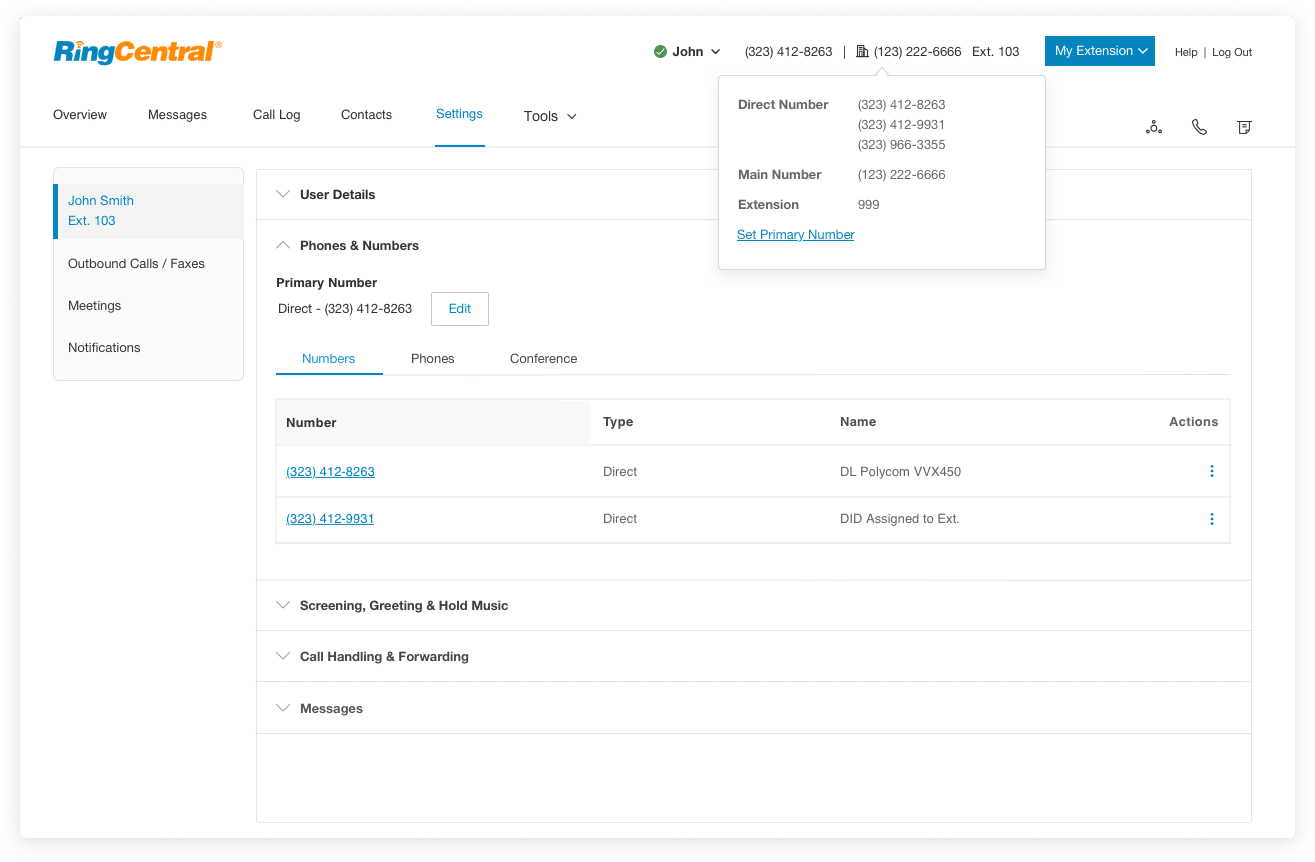Click the green presence status icon
This screenshot has width=1315, height=862.
[x=660, y=52]
